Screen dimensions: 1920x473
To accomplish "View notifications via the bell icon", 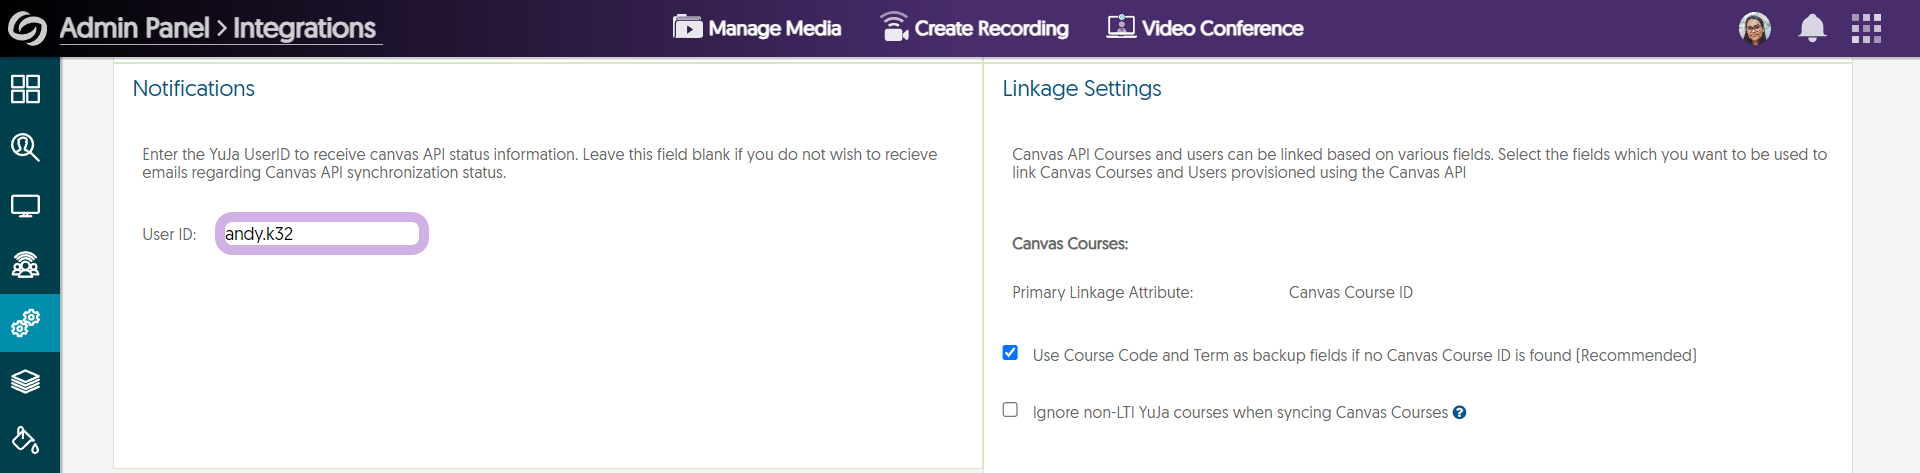I will point(1812,28).
